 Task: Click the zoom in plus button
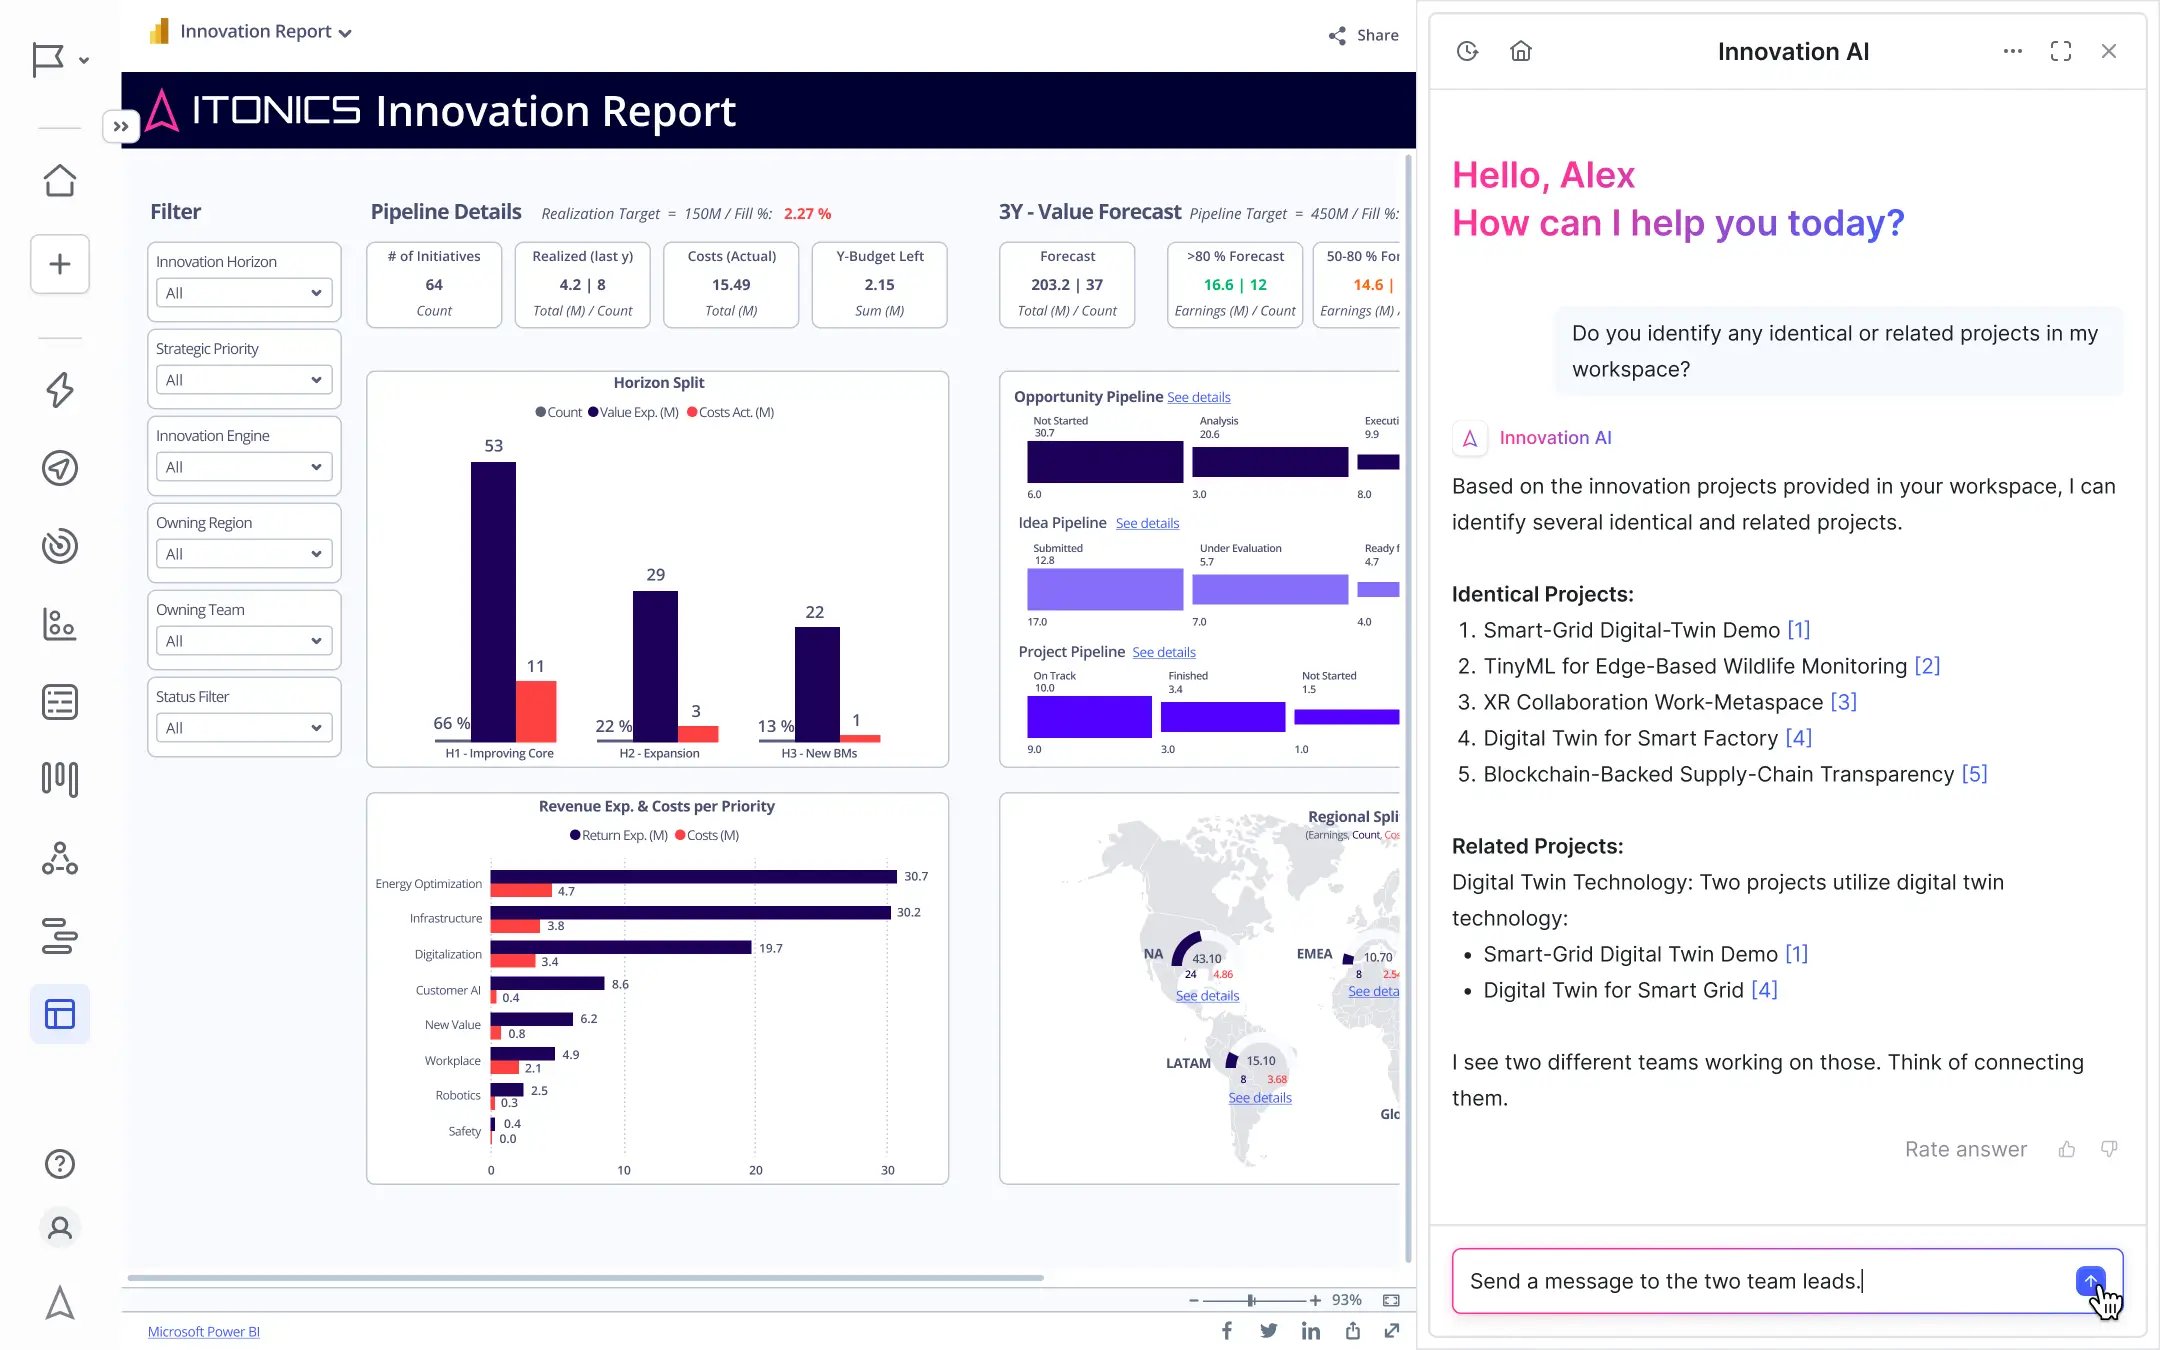[1315, 1300]
